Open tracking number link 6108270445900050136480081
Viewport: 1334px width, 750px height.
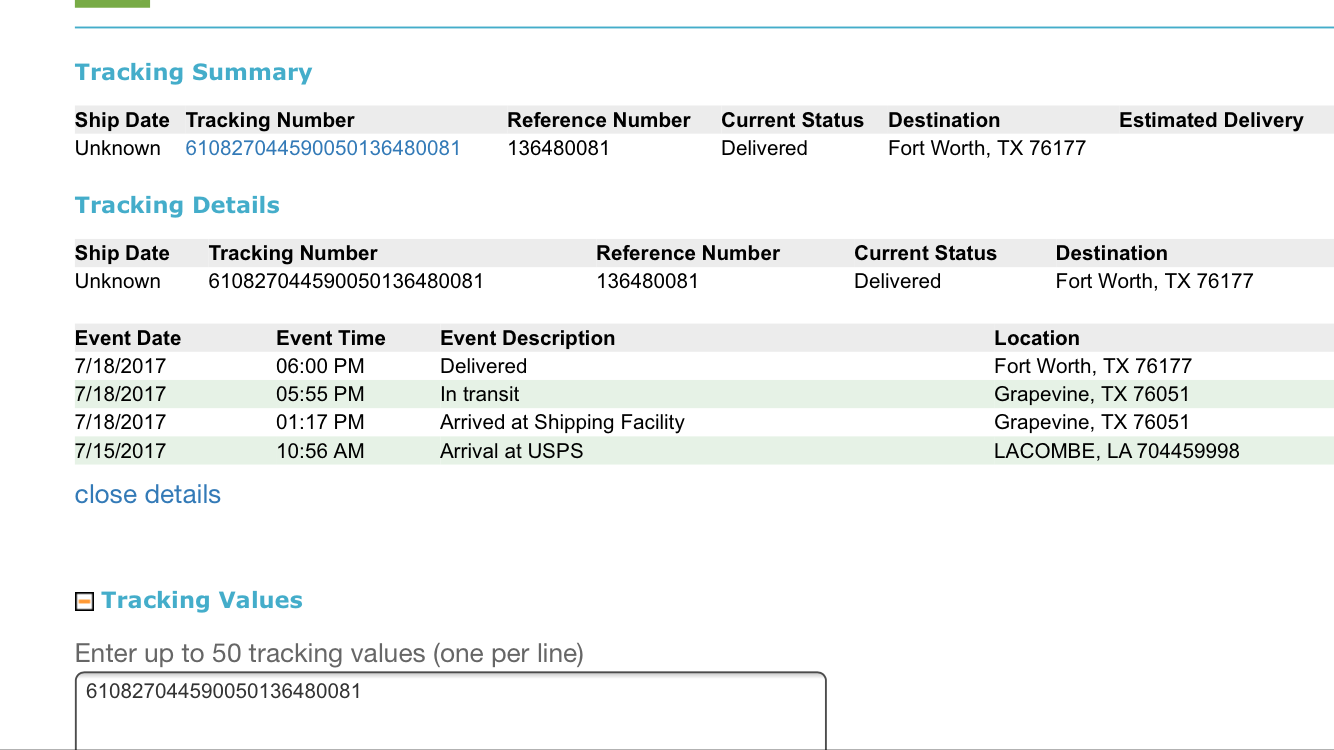click(x=323, y=148)
